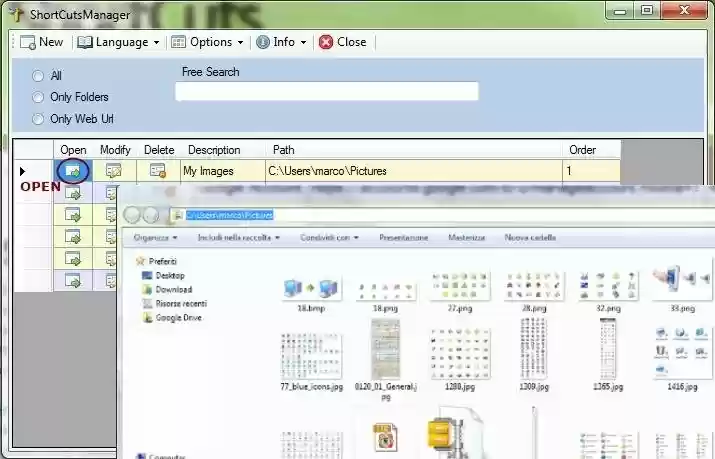The width and height of the screenshot is (715, 459).
Task: Click the Open column header
Action: (73, 150)
